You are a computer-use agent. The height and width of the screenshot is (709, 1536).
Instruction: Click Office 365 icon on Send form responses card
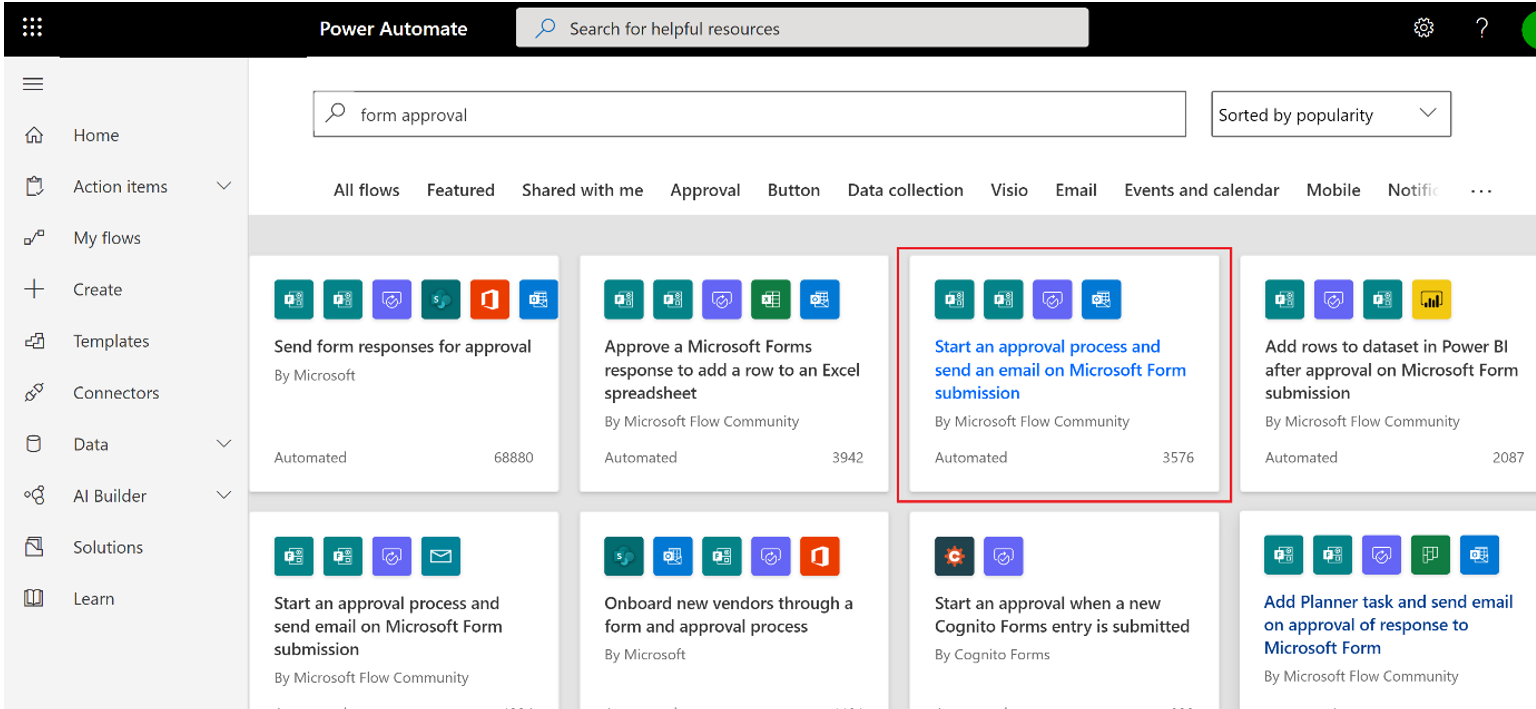[490, 298]
